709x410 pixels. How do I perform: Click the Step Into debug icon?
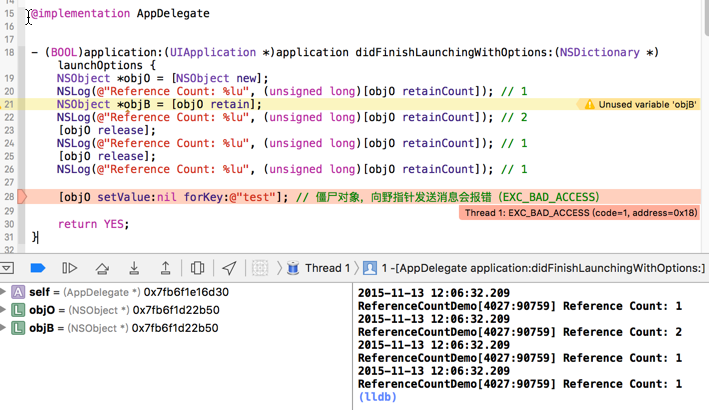[x=133, y=268]
